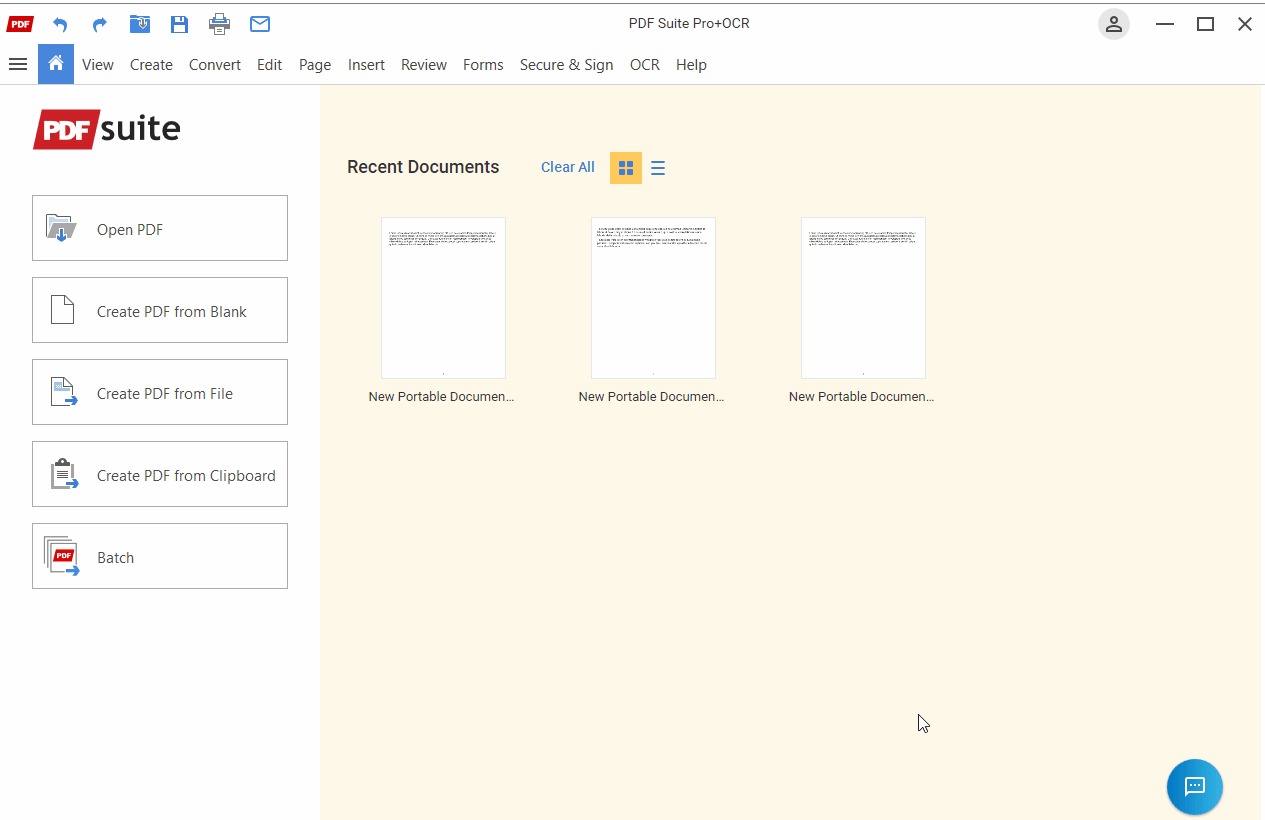Click Create PDF from Clipboard
The image size is (1265, 820).
point(160,474)
